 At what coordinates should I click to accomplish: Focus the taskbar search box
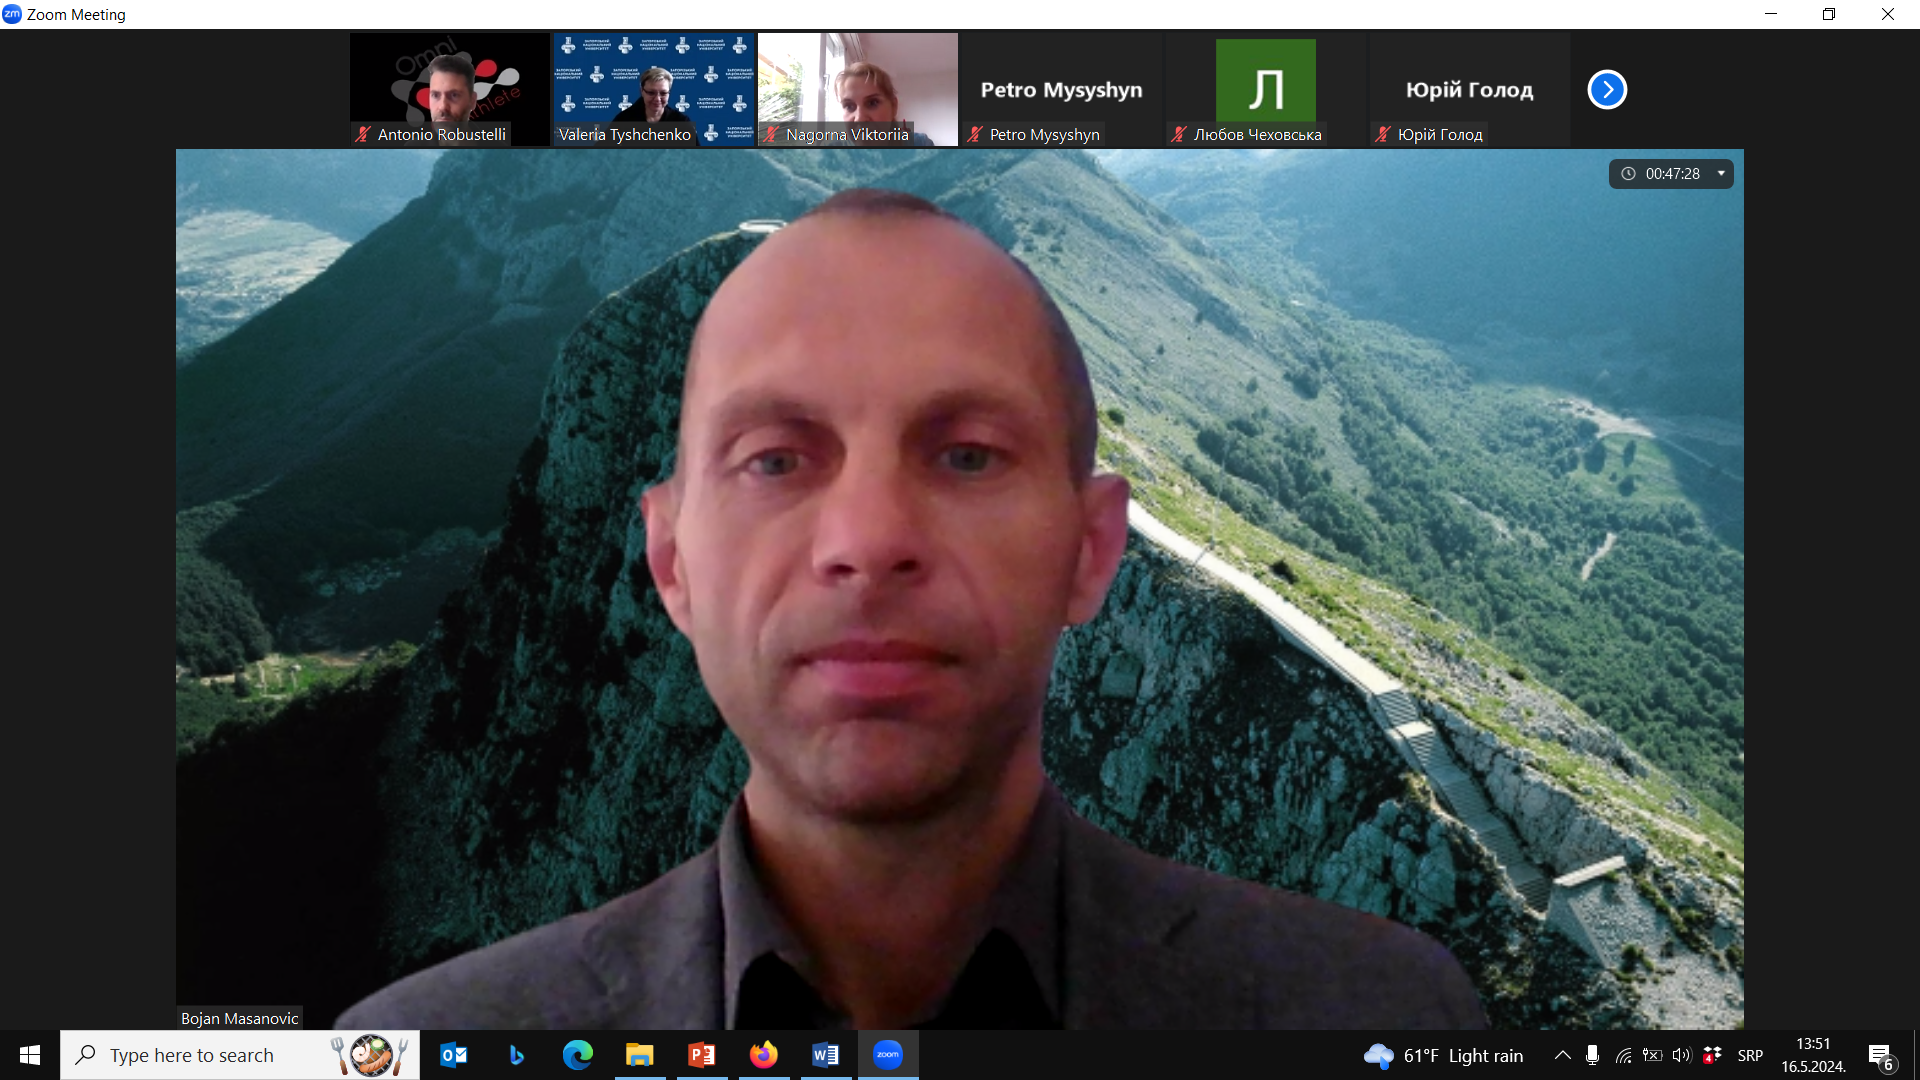pyautogui.click(x=240, y=1055)
